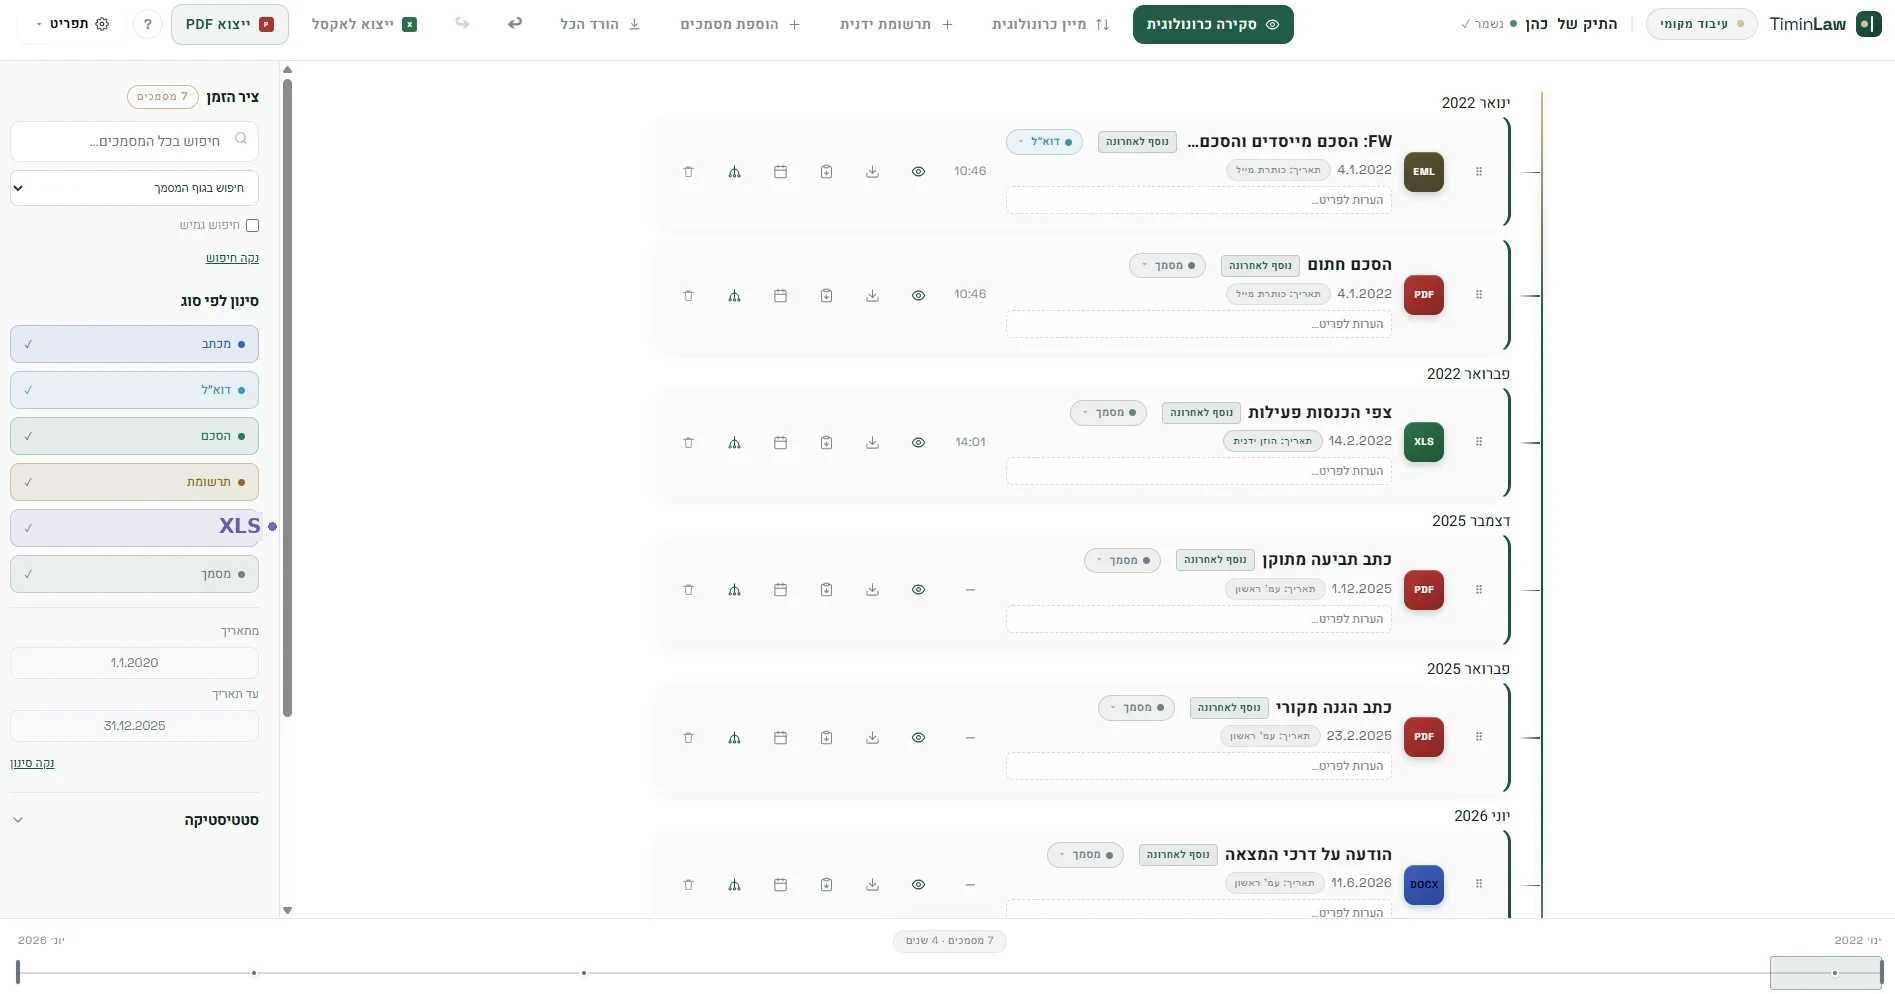Expand the סטטיסטיקה section
Viewport: 1895px width, 994px height.
point(134,820)
